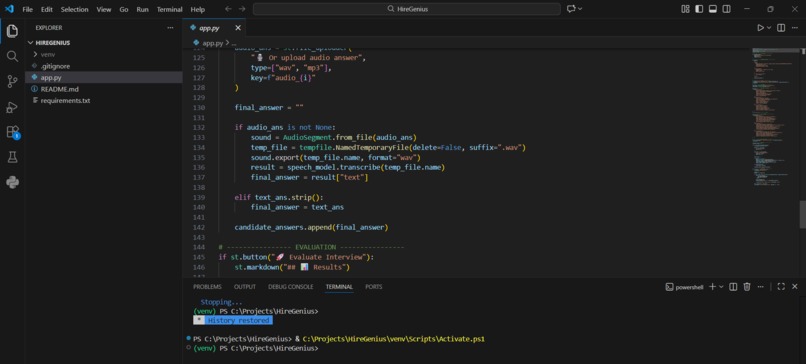Click the candidate_answers.append code line

tap(311, 227)
